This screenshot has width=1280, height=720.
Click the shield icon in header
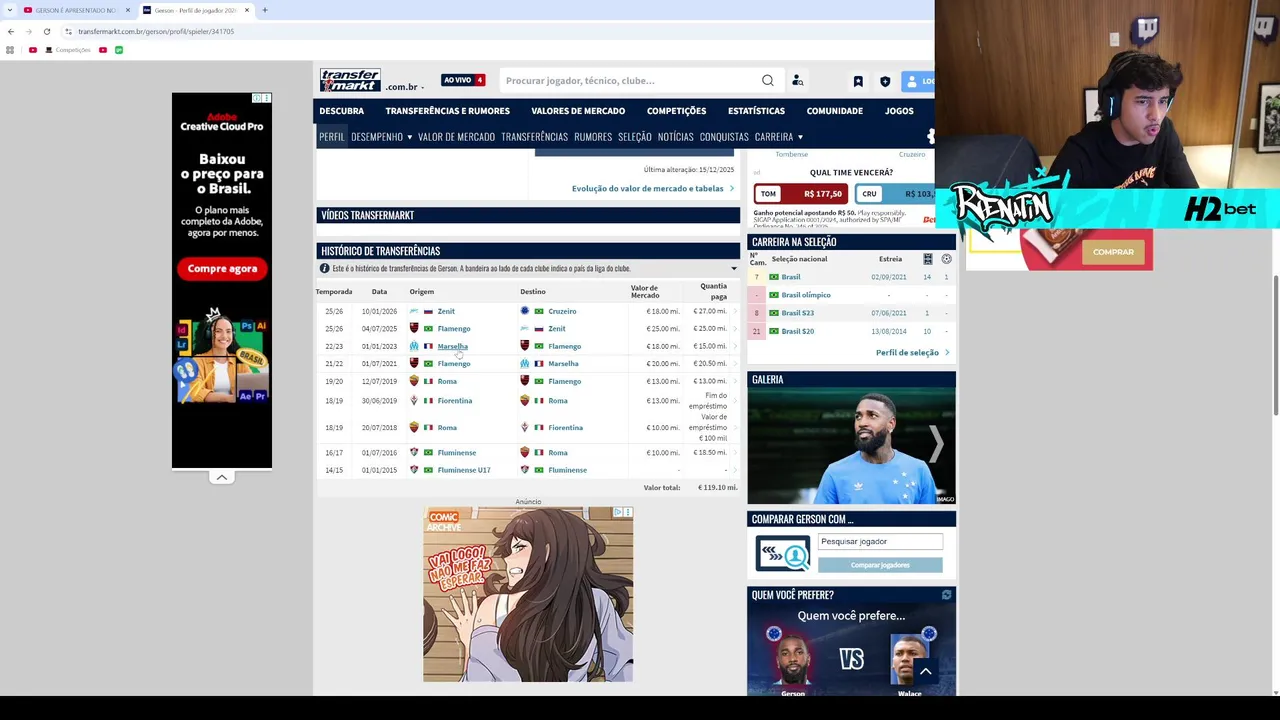pos(885,81)
